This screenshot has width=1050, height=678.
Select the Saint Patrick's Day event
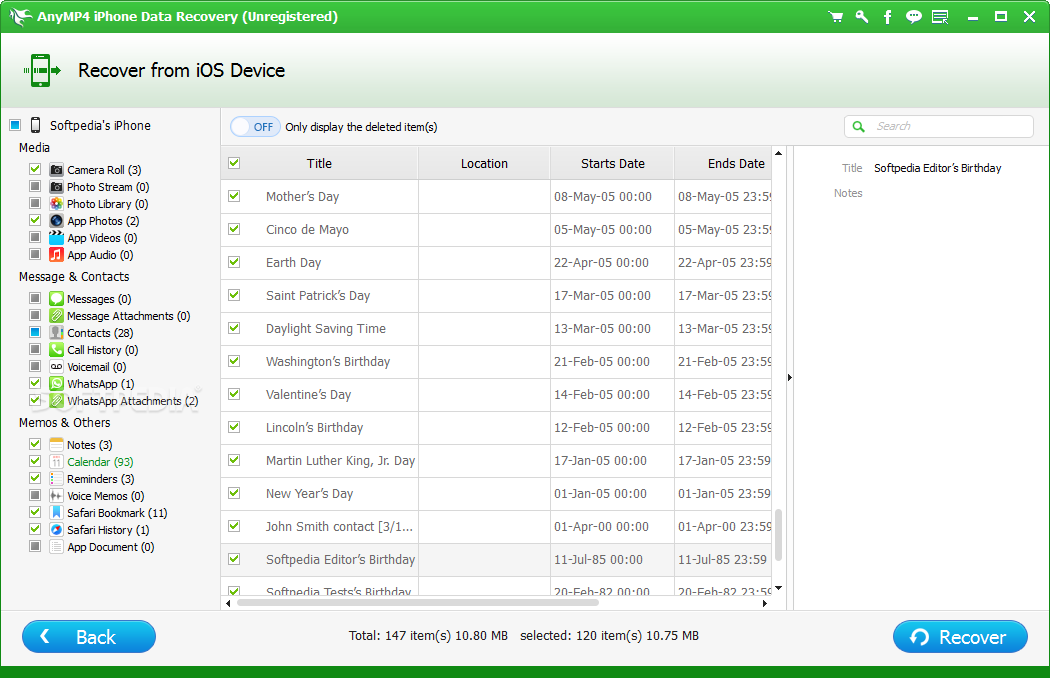[x=496, y=295]
